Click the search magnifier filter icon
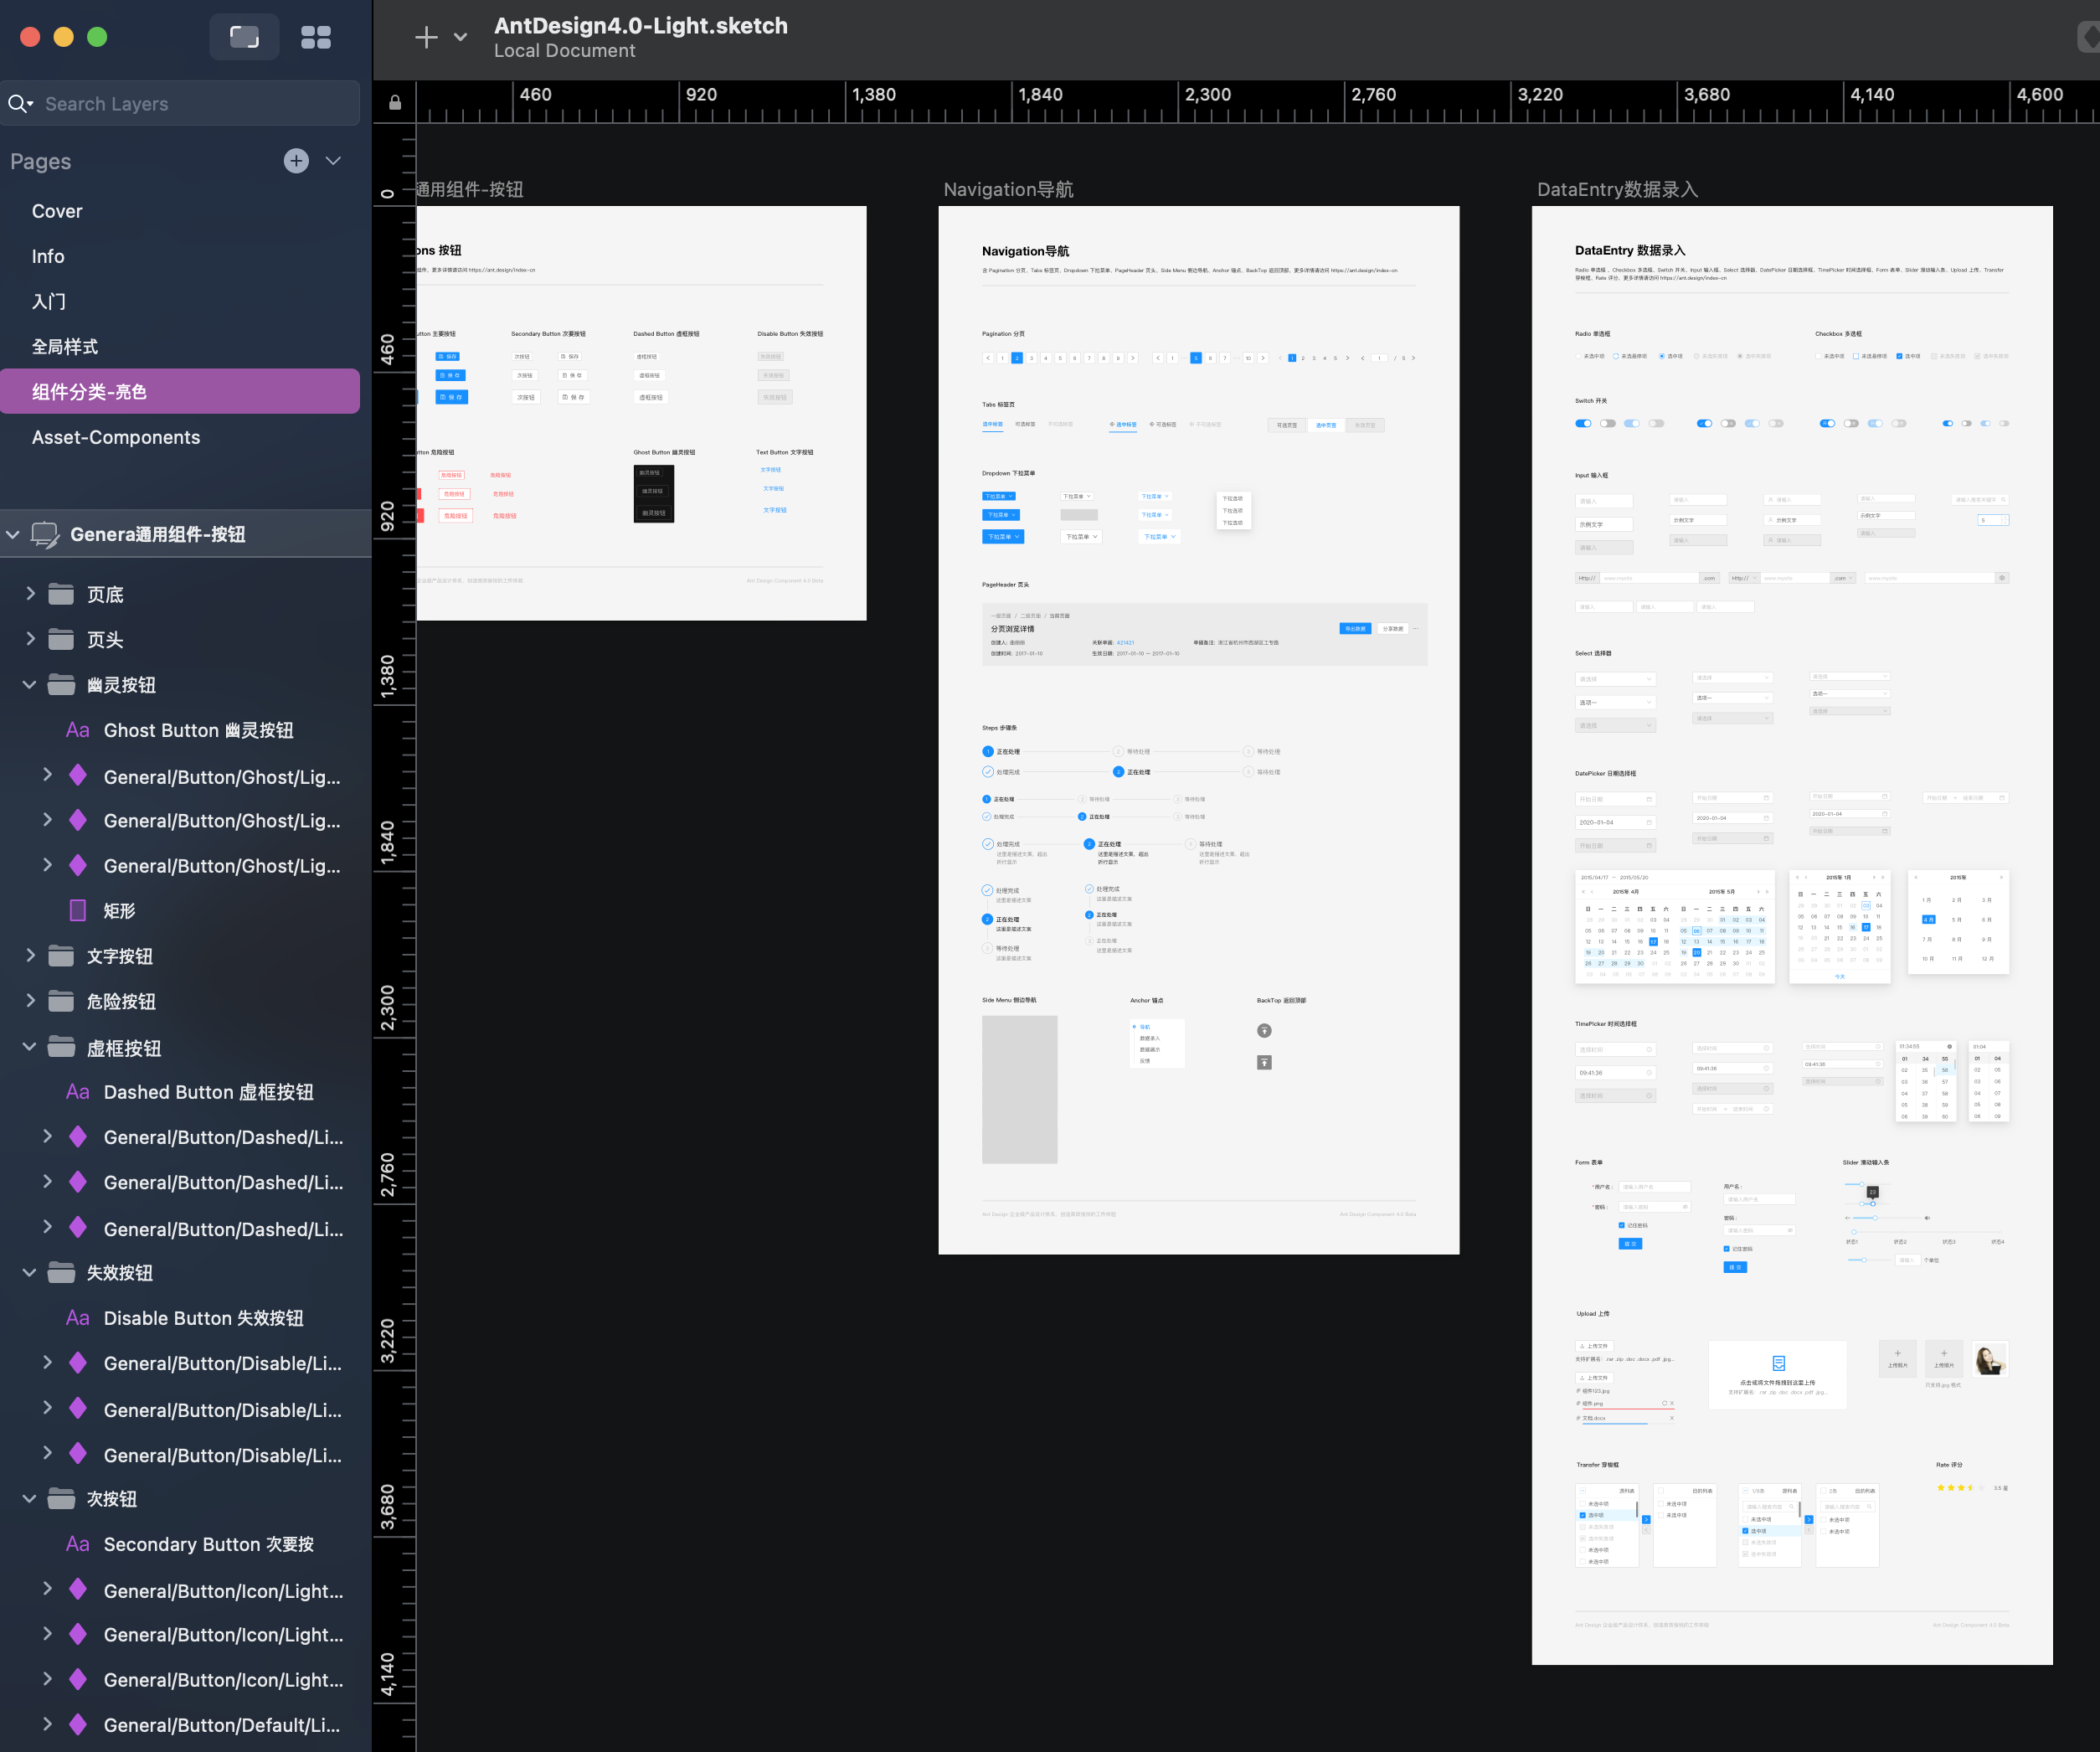The height and width of the screenshot is (1752, 2100). click(19, 103)
